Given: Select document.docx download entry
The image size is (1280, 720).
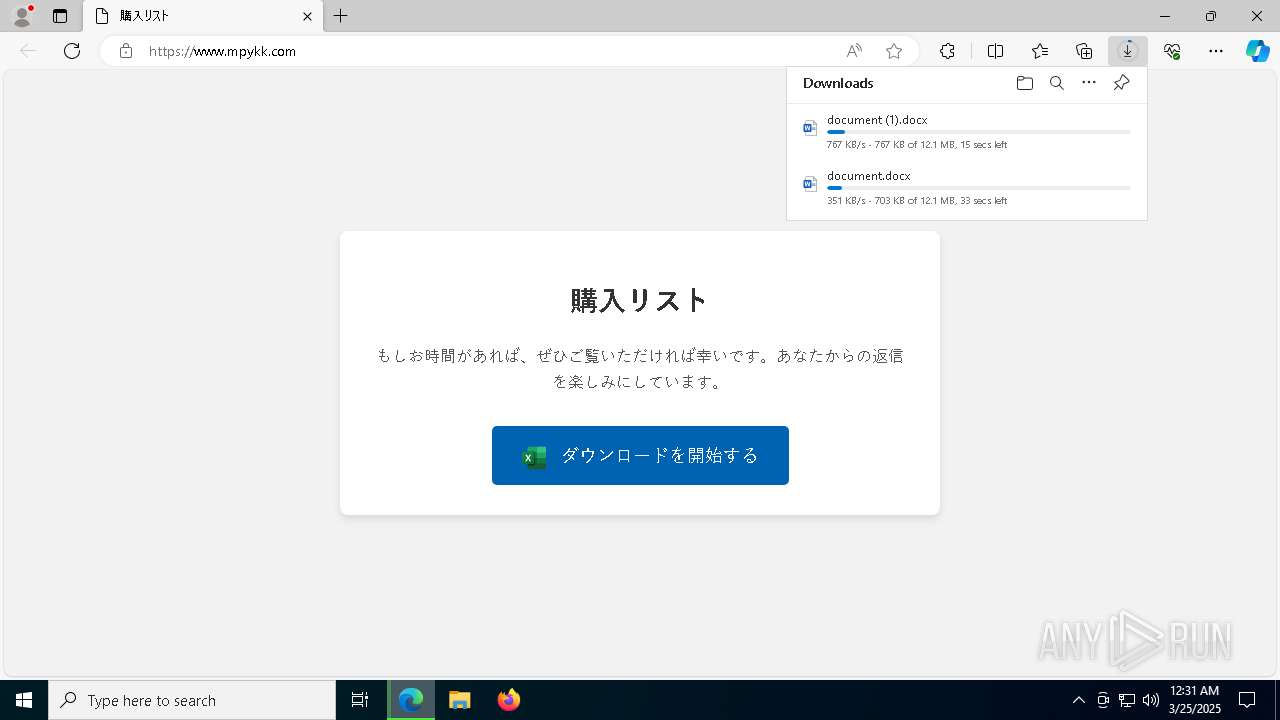Looking at the screenshot, I should click(966, 187).
